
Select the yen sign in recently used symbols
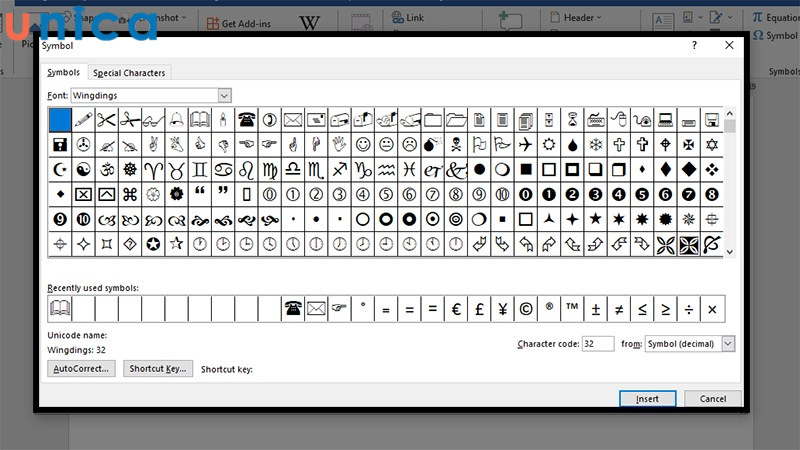(503, 309)
